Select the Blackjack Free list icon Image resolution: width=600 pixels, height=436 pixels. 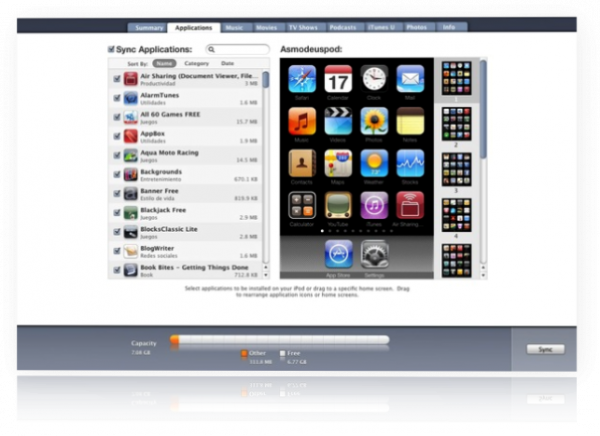pyautogui.click(x=130, y=213)
